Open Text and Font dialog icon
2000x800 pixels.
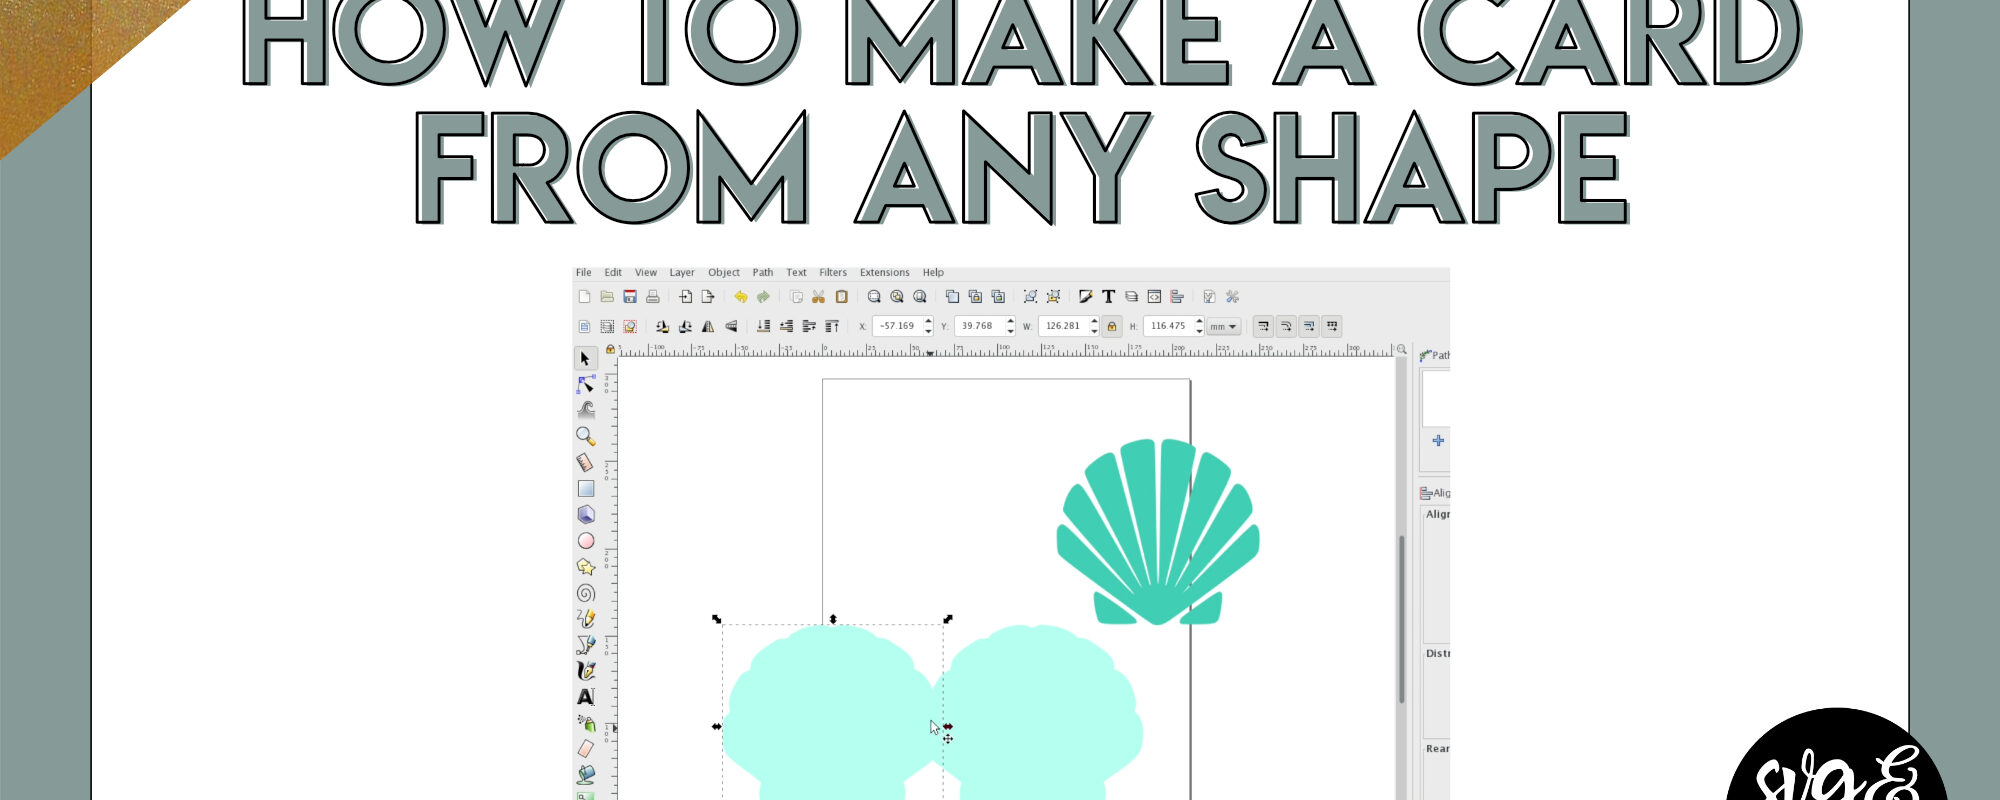point(1108,296)
